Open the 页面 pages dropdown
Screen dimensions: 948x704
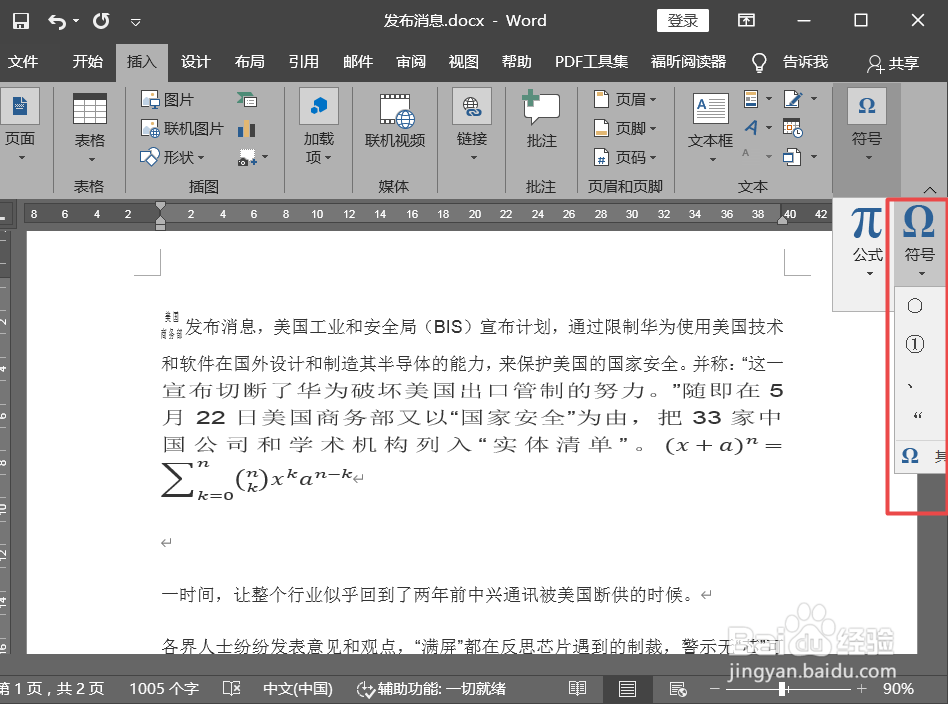click(20, 125)
